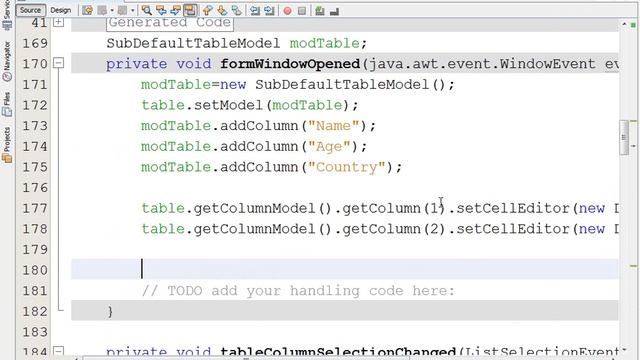
Task: Collapse the formWindowOpened method fold
Action: pos(59,63)
